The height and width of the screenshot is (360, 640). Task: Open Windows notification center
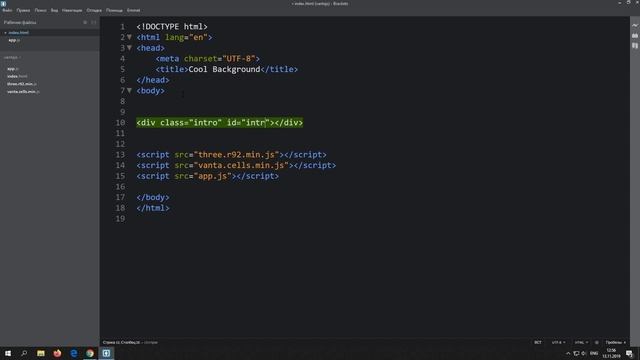point(629,353)
